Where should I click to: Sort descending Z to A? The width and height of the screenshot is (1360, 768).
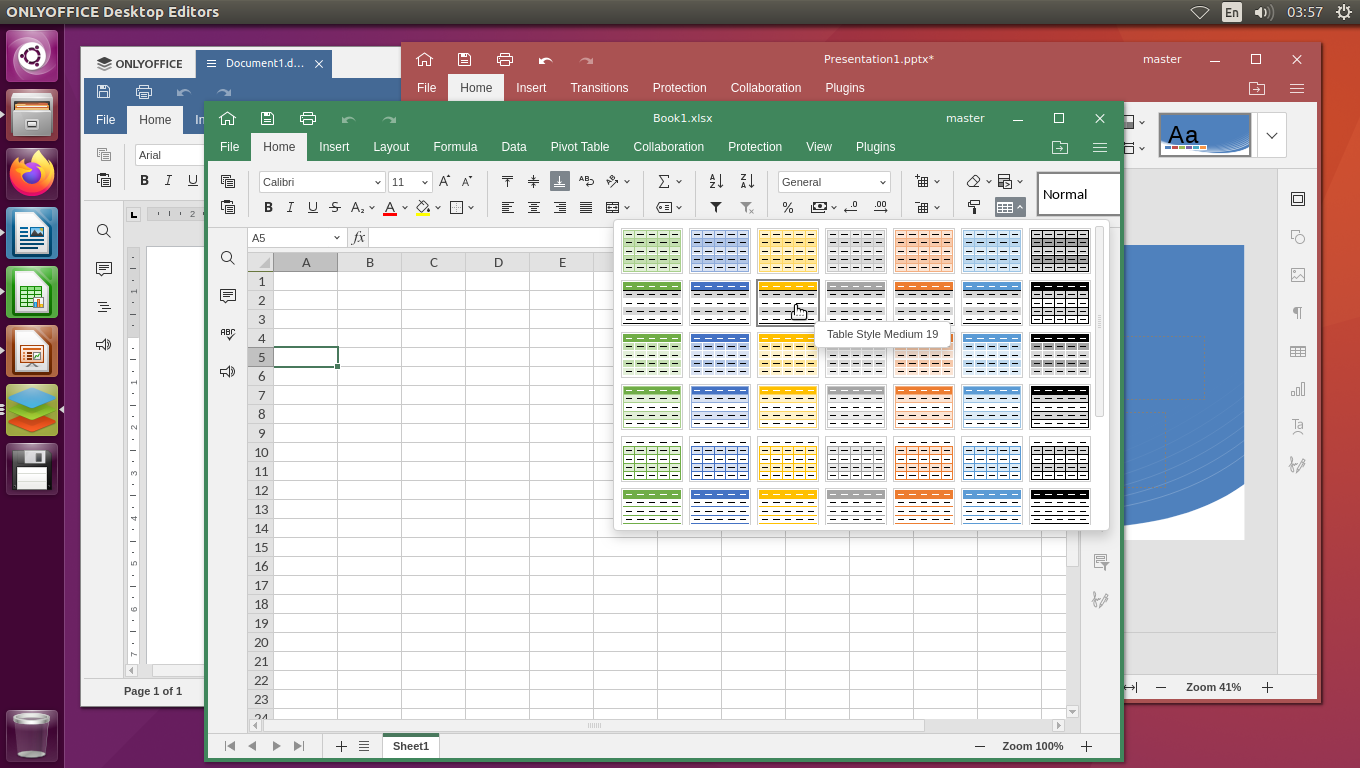(747, 182)
